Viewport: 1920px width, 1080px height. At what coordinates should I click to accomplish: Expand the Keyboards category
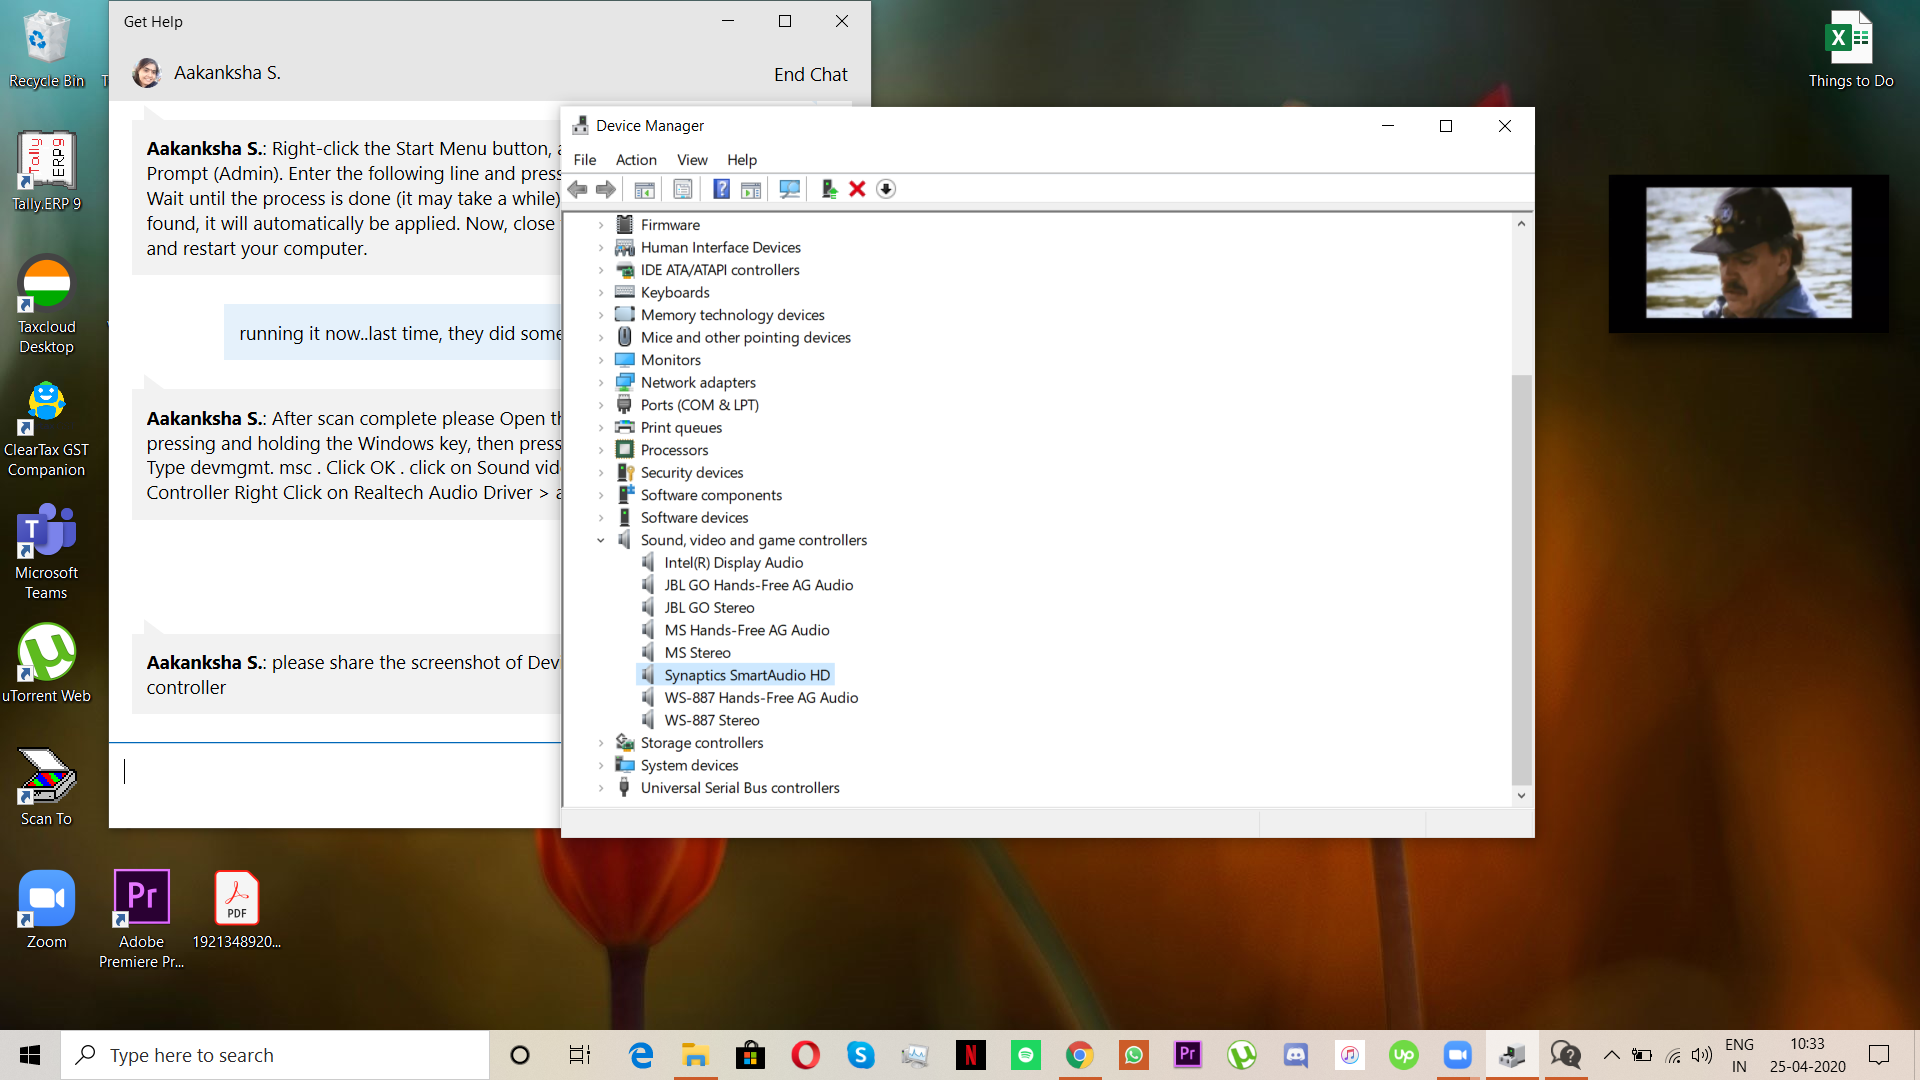(601, 293)
